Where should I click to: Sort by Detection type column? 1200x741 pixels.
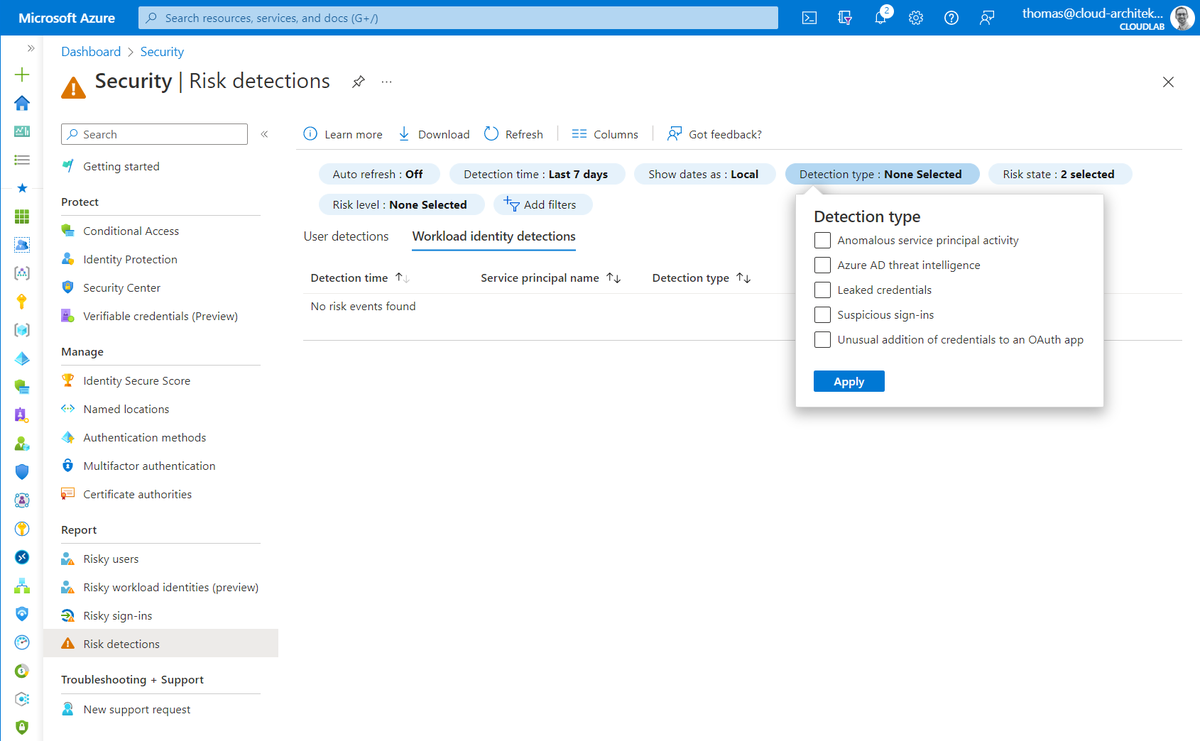(701, 278)
